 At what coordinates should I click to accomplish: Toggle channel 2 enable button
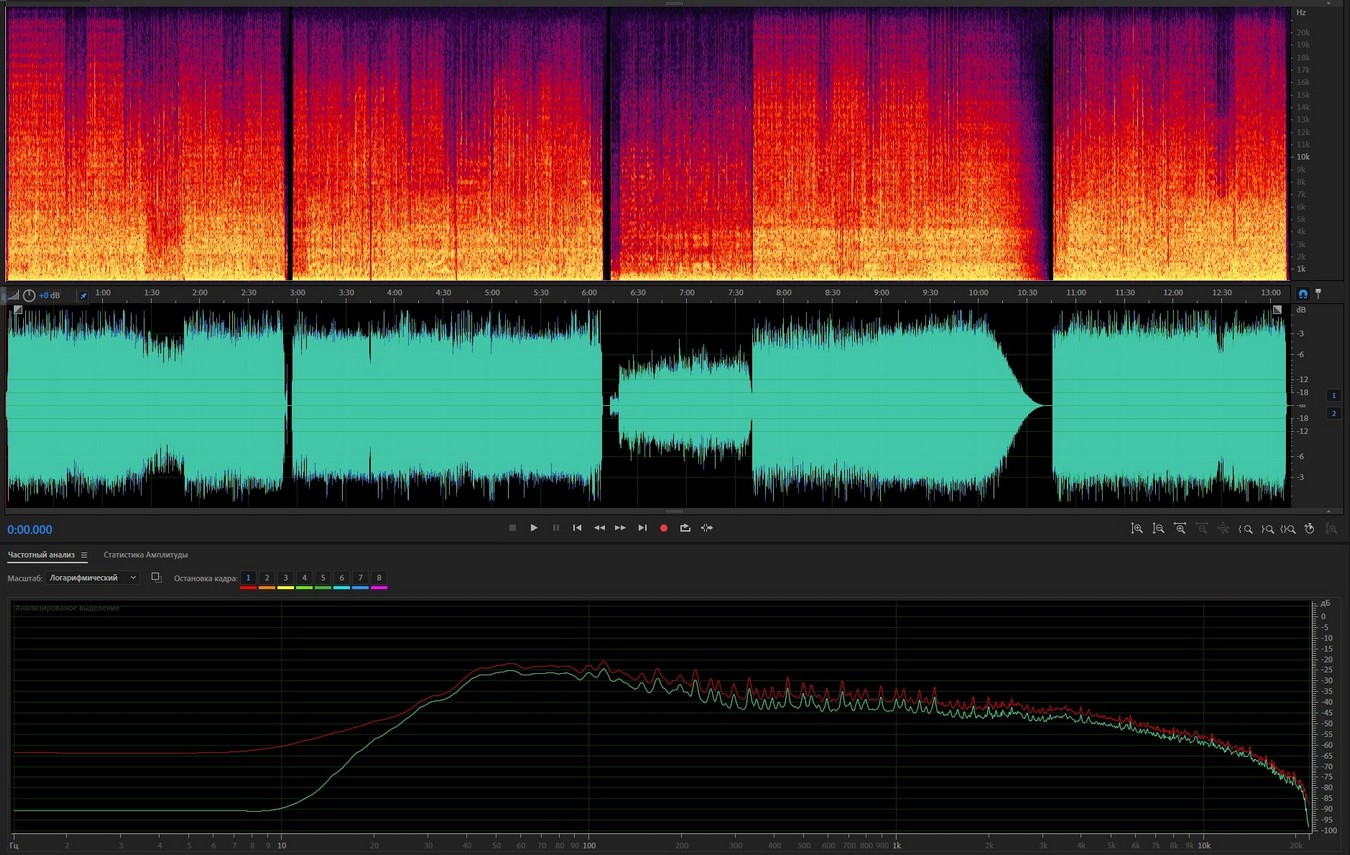(x=1333, y=413)
